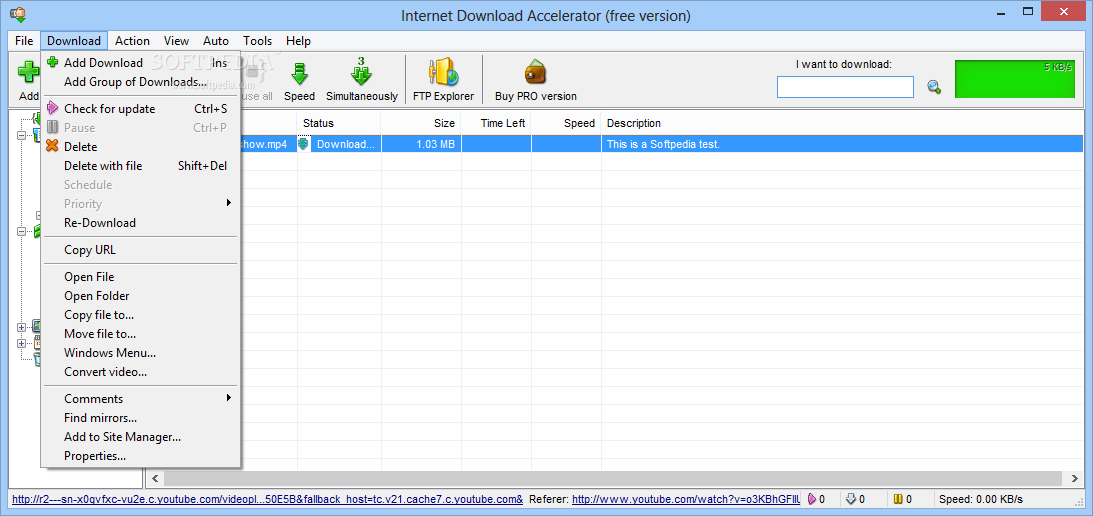
Task: Click the green speed graph panel
Action: 1014,79
